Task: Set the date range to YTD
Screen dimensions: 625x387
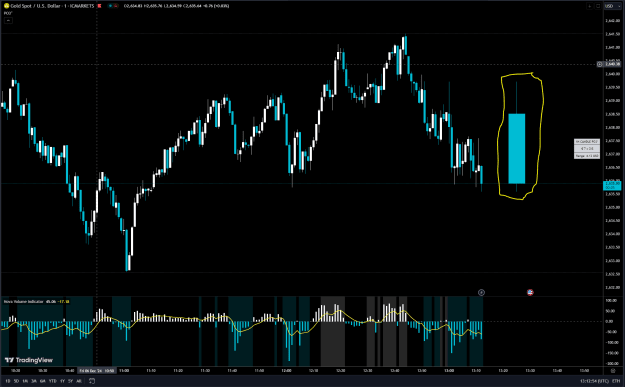Action: click(52, 381)
